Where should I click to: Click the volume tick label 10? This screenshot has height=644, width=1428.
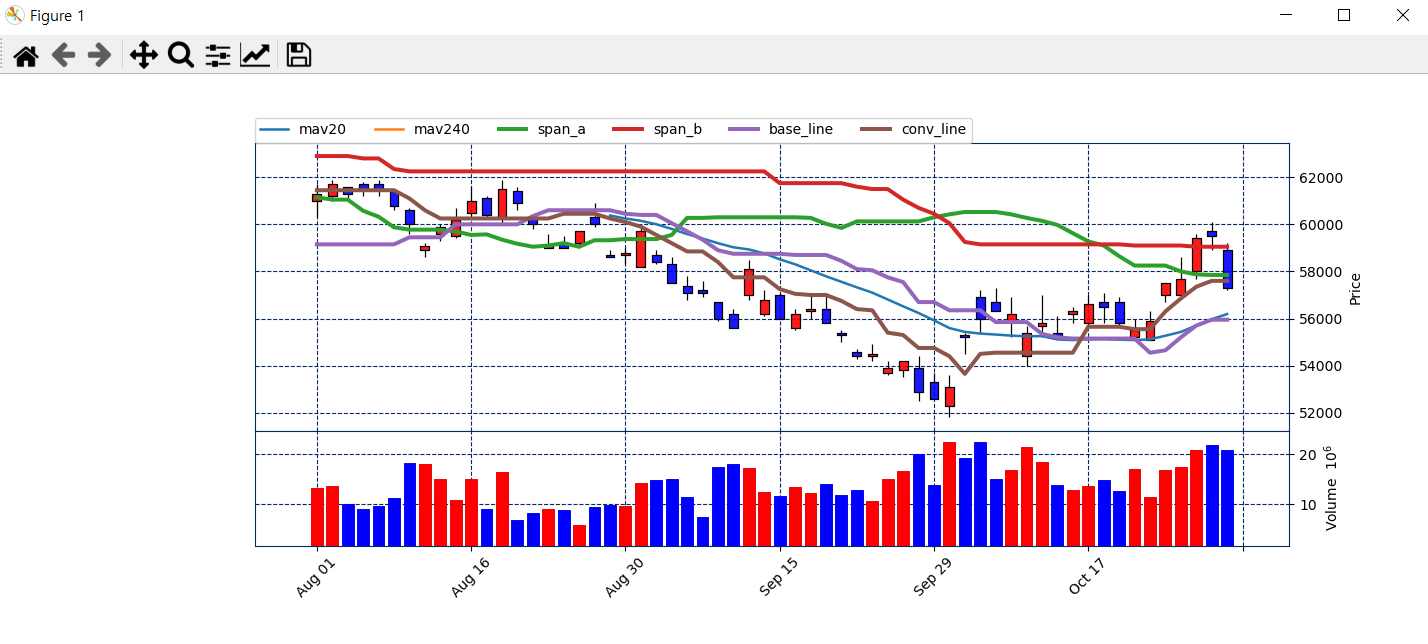[x=1307, y=505]
